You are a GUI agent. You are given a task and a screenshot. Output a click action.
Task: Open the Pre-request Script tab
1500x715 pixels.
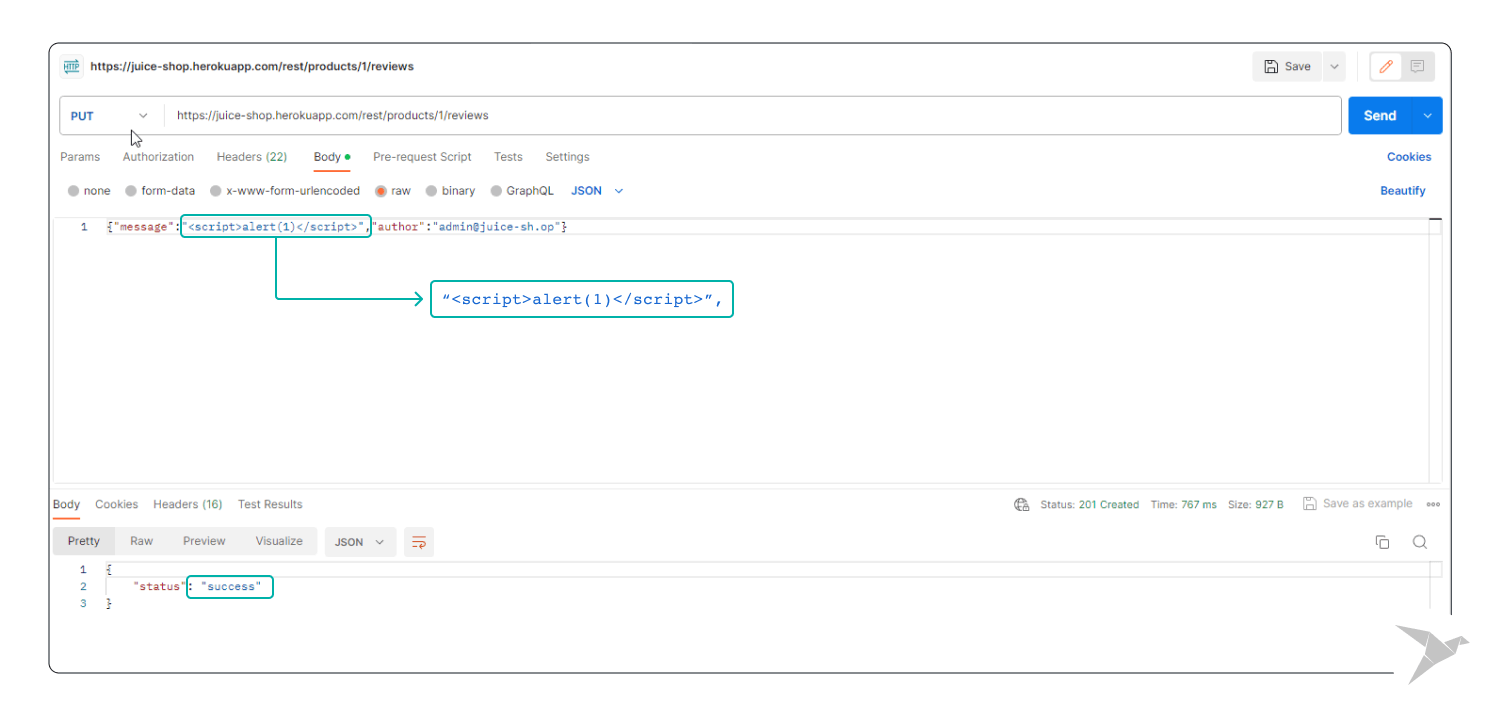[421, 157]
